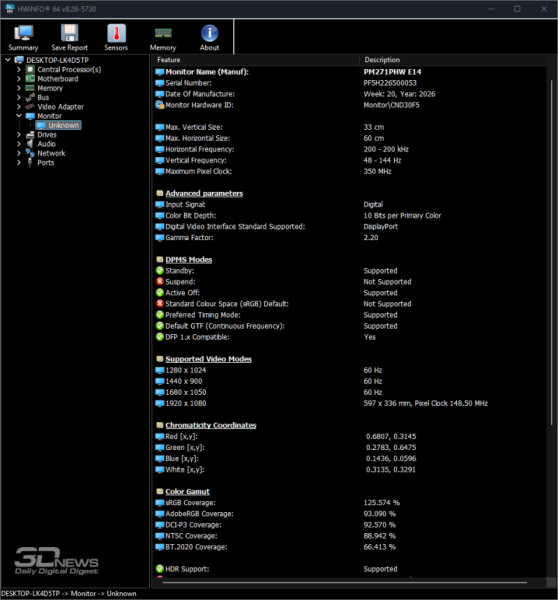Image resolution: width=558 pixels, height=600 pixels.
Task: Expand the Network node
Action: click(x=19, y=153)
